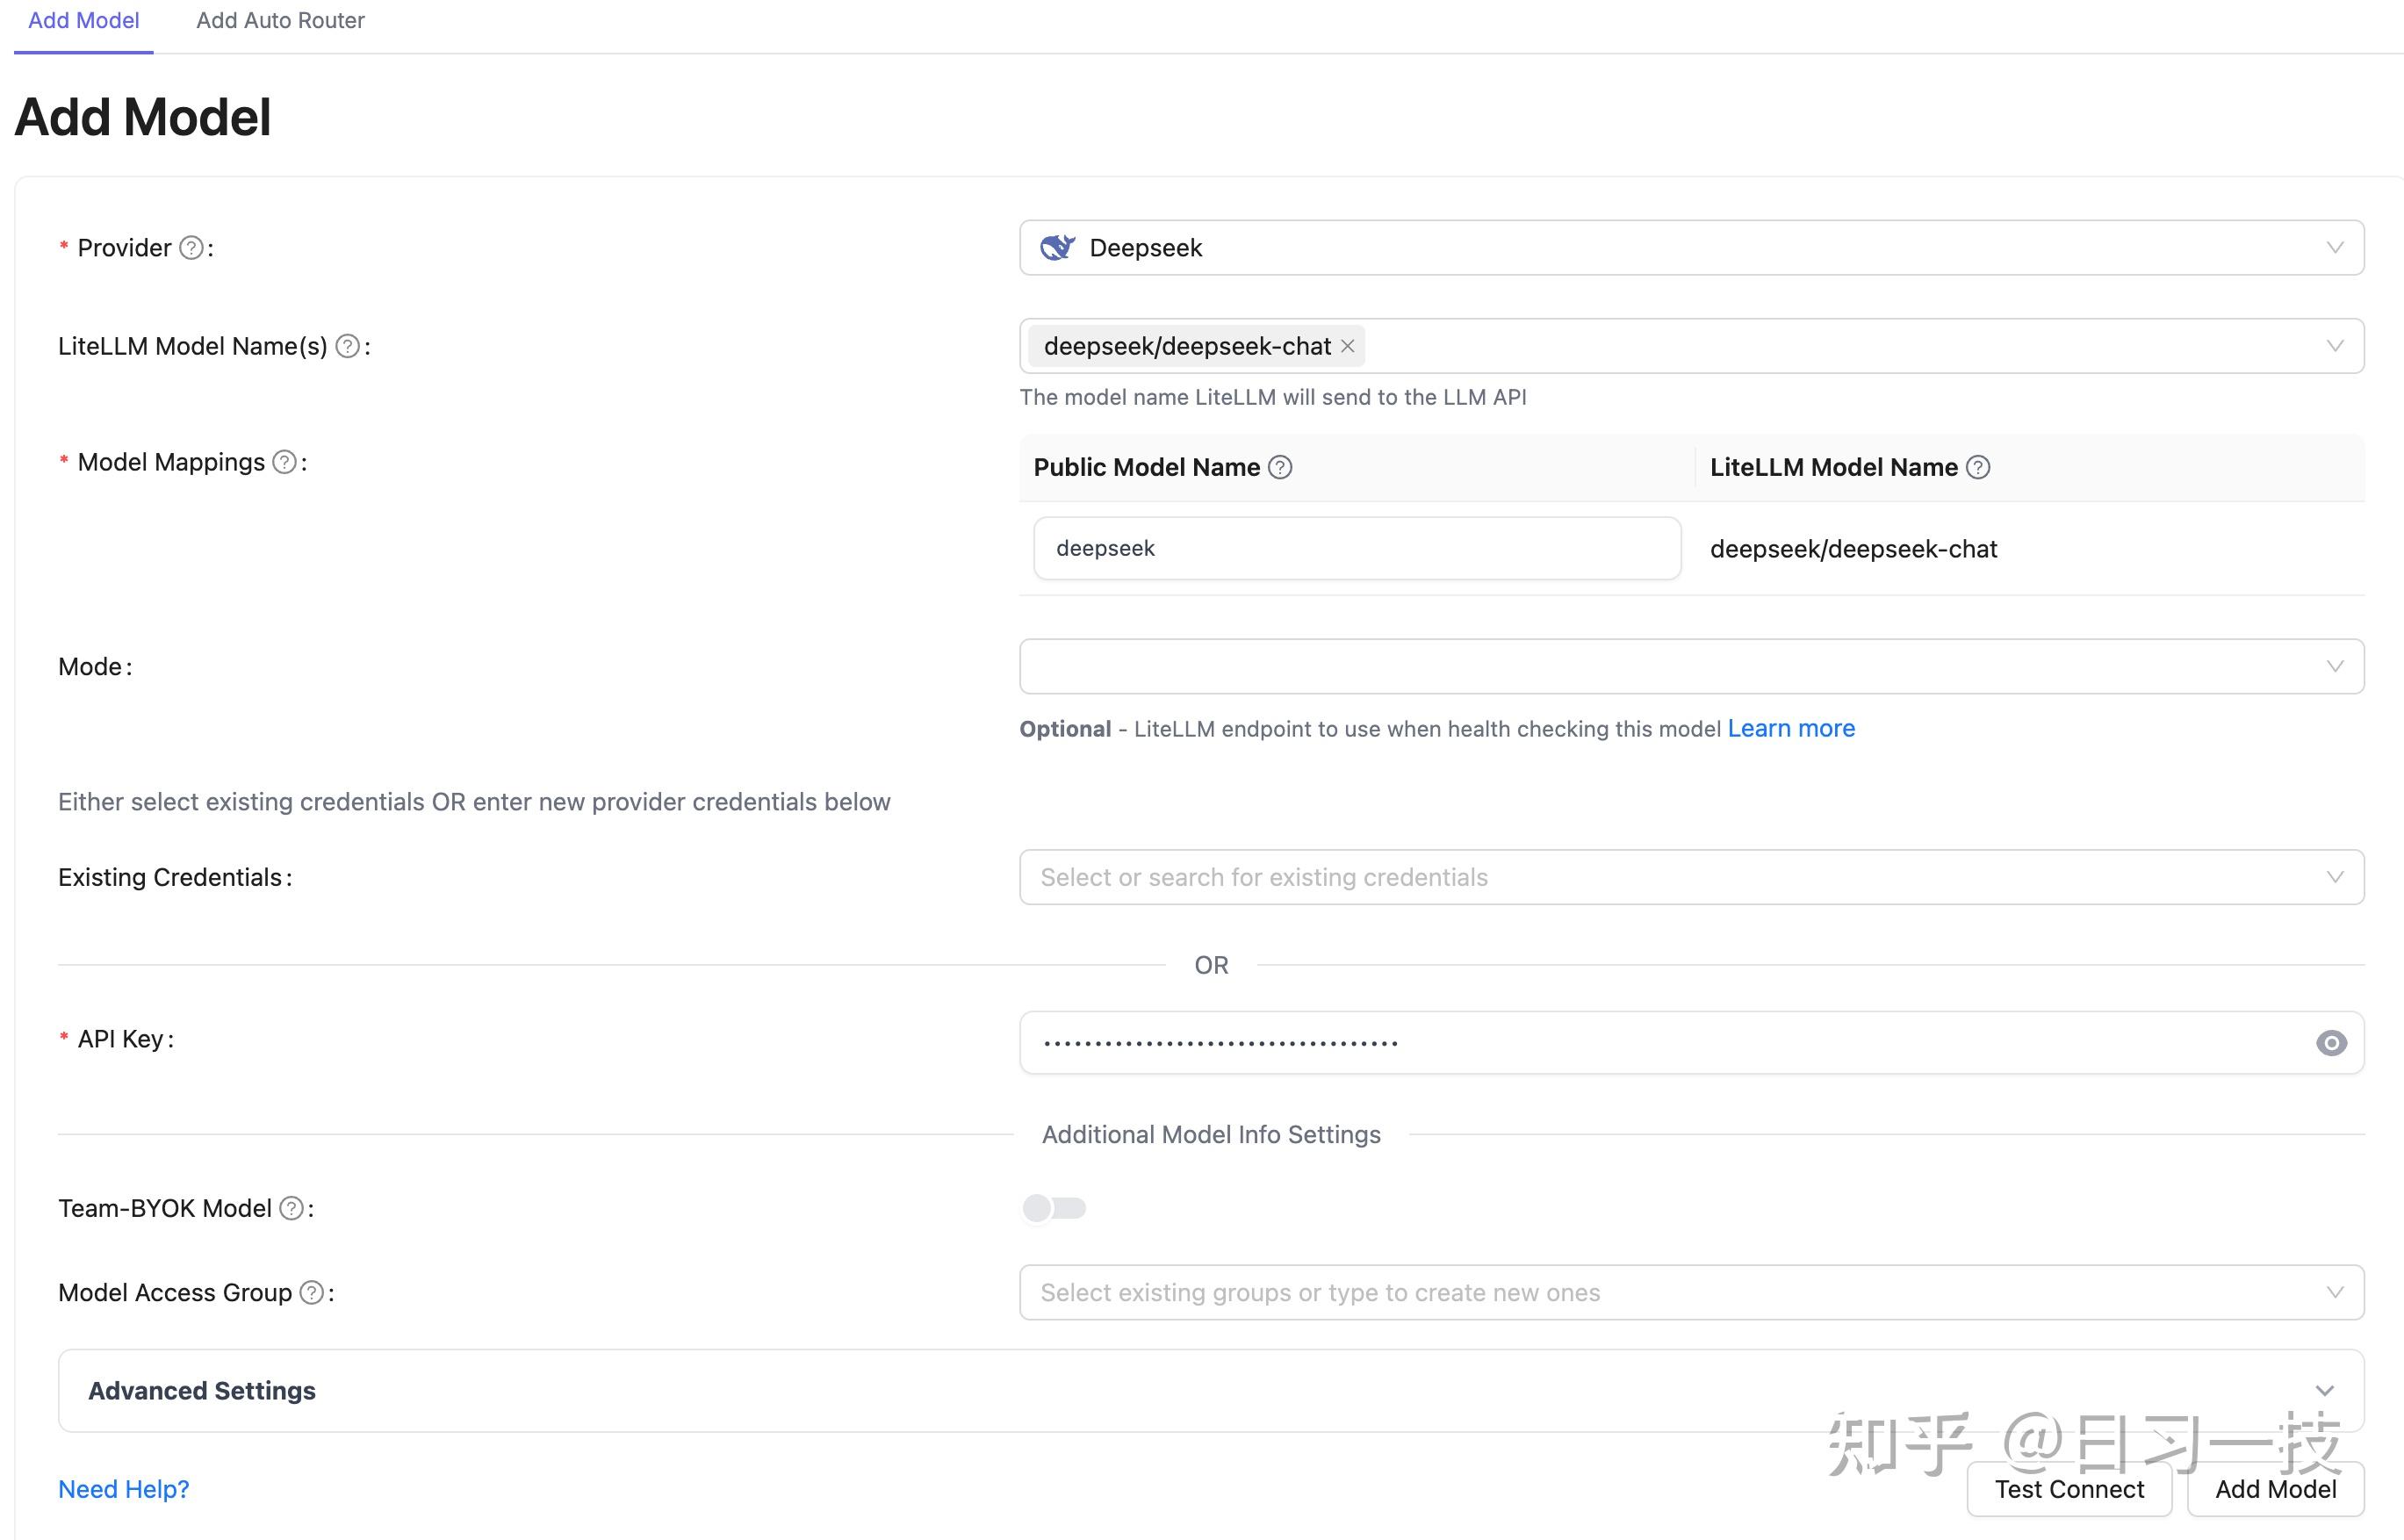
Task: Click the Additional Model Info Settings heading
Action: point(1211,1134)
